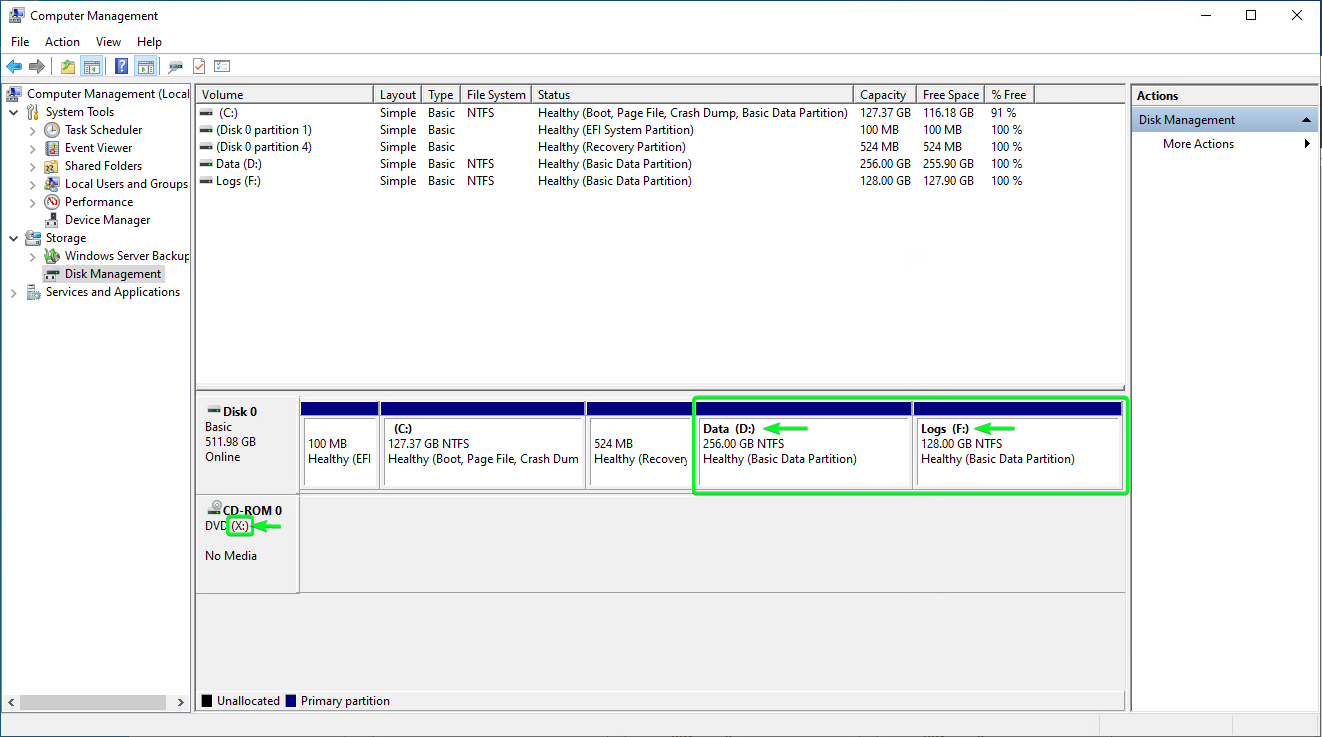Click the gray Forward arrow in toolbar
Screen dimensions: 1322x737
pyautogui.click(x=37, y=66)
